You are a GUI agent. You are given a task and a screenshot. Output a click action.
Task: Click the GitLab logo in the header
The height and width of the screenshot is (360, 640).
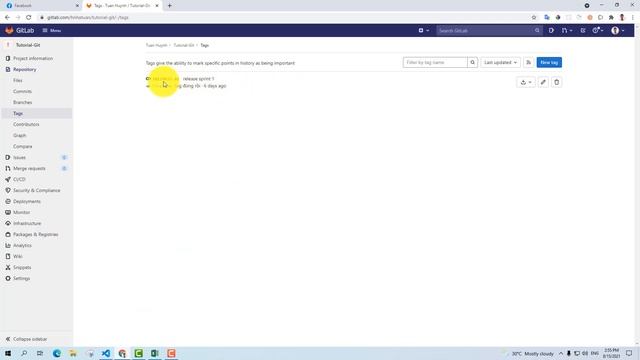tap(20, 31)
